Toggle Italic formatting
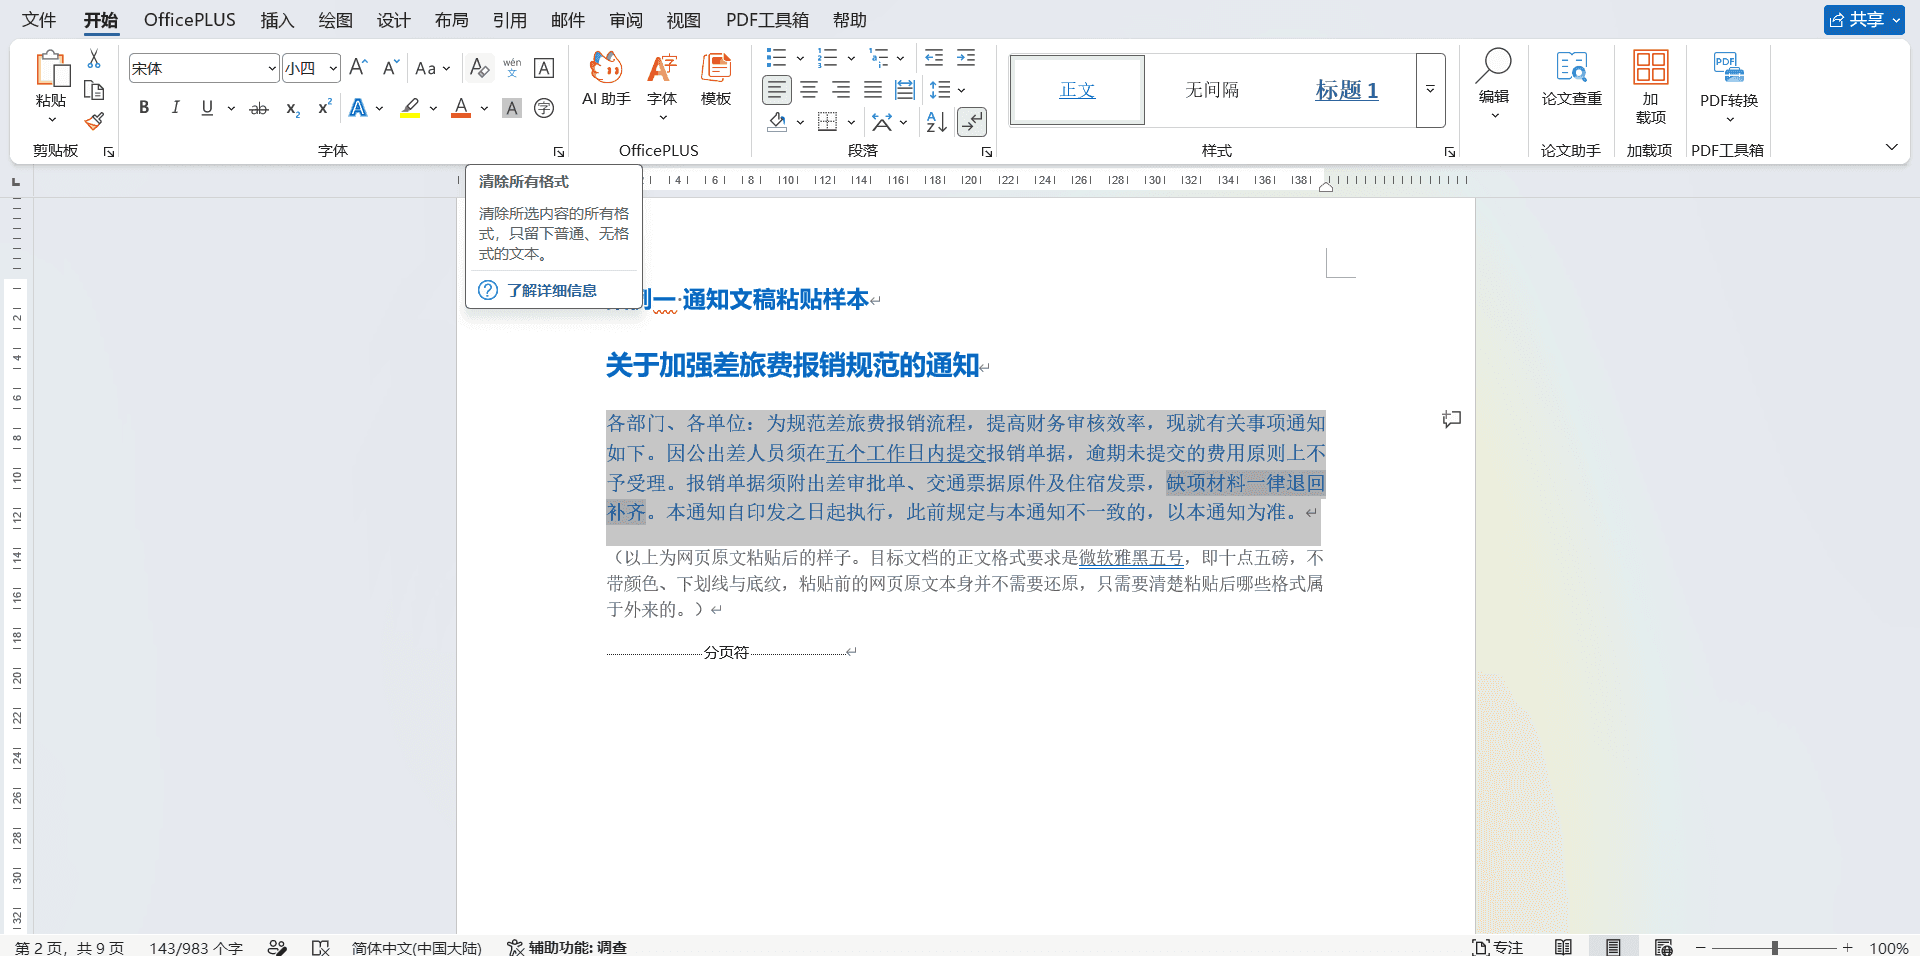The height and width of the screenshot is (956, 1920). pyautogui.click(x=176, y=108)
